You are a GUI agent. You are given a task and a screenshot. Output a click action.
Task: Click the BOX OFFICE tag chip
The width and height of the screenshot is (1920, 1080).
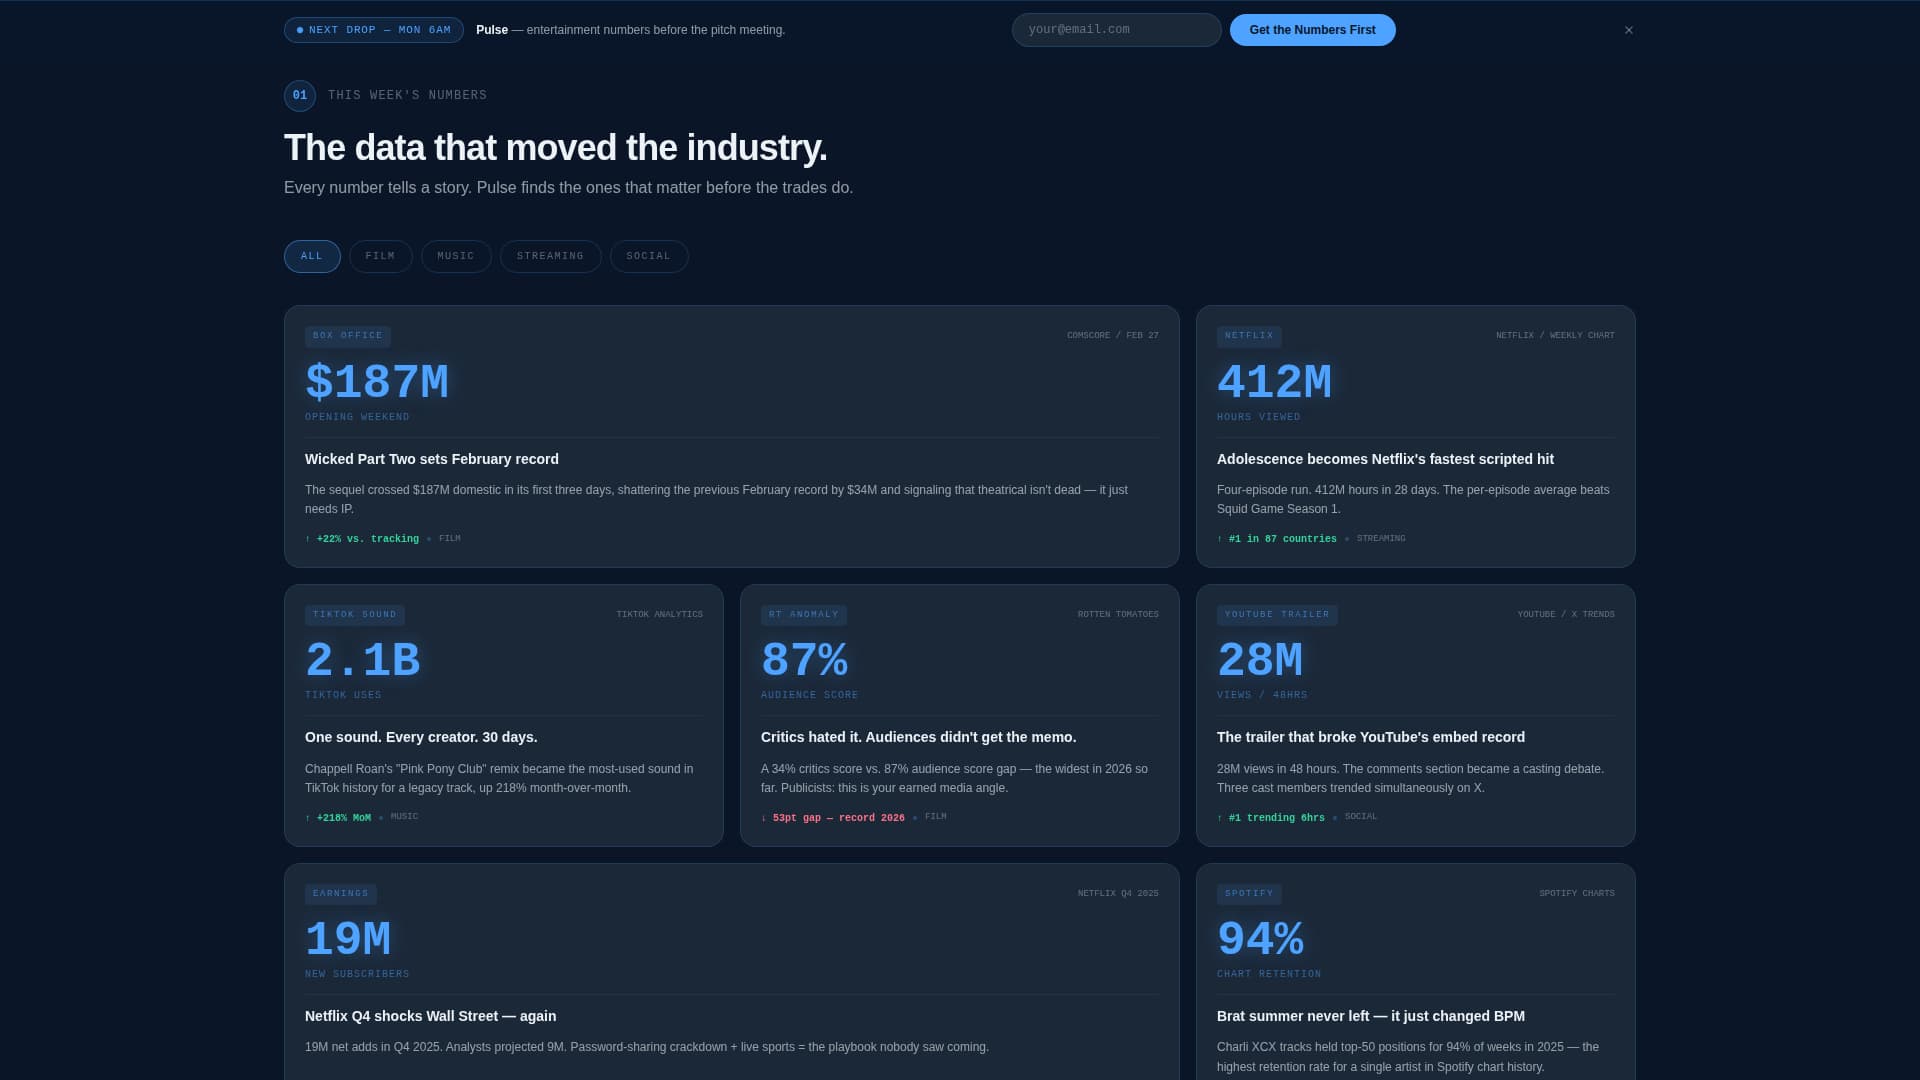(348, 336)
